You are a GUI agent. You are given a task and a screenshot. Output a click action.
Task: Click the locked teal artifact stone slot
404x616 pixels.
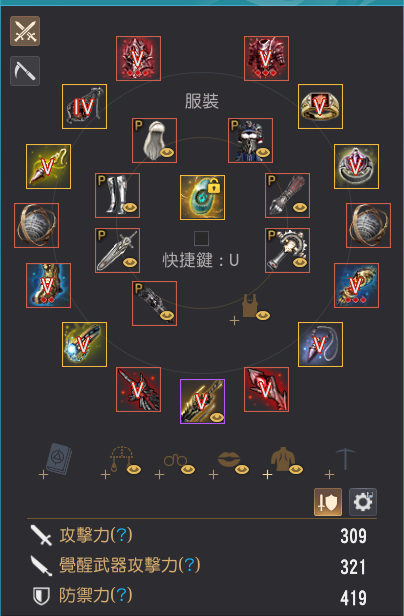click(x=202, y=198)
